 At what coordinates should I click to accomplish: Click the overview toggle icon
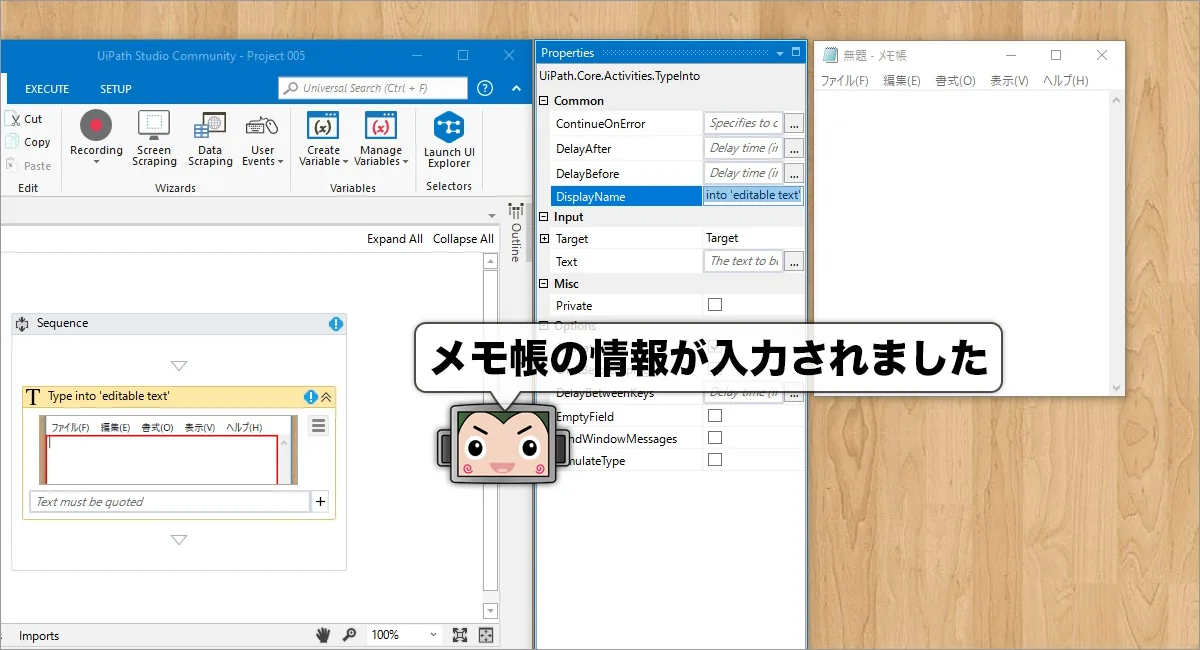486,635
